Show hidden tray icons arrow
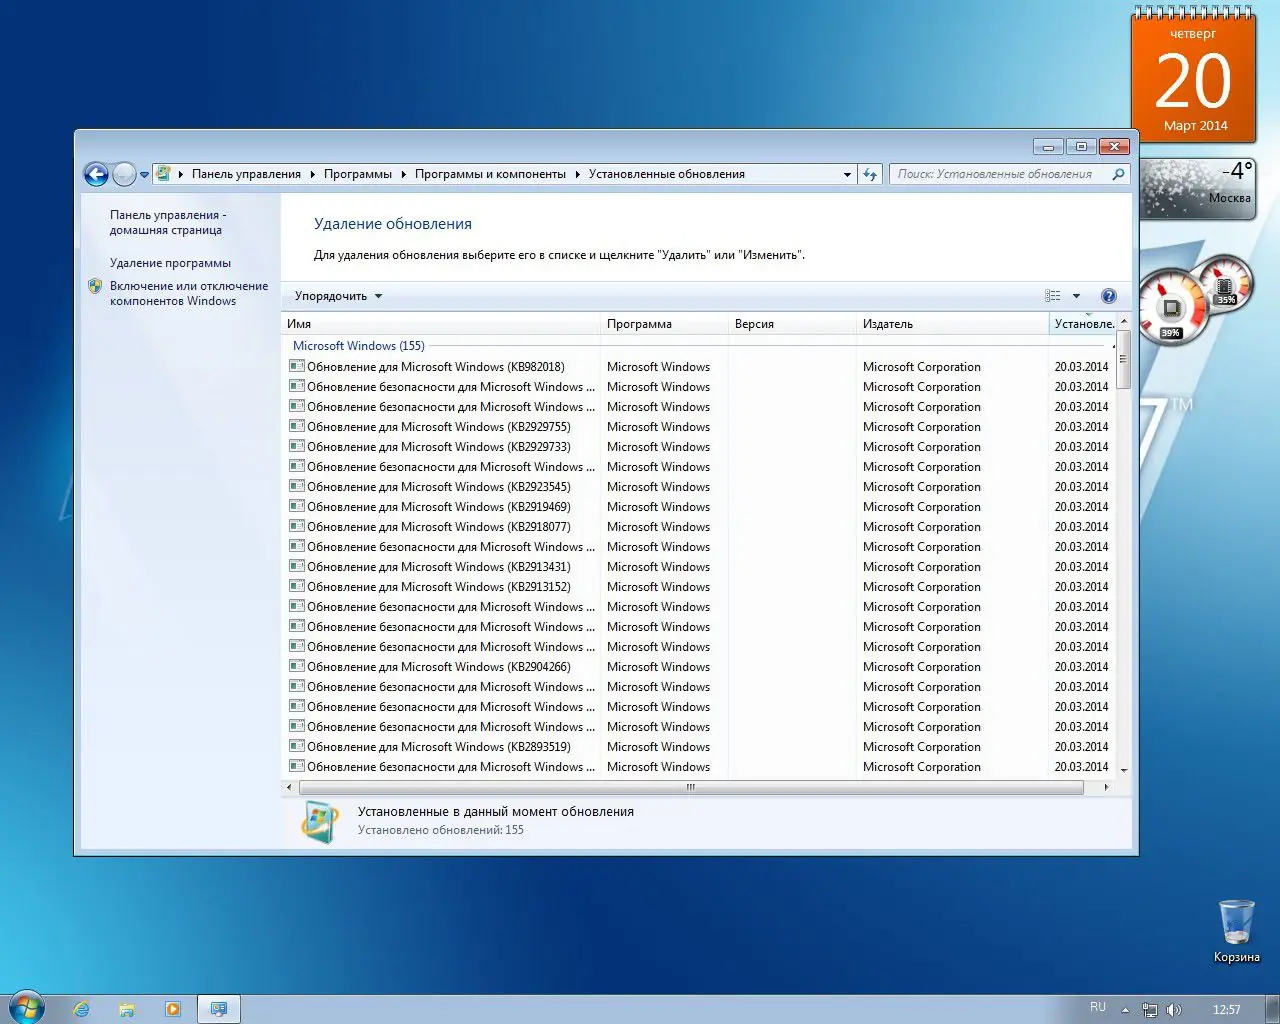The width and height of the screenshot is (1280, 1024). pos(1126,1010)
